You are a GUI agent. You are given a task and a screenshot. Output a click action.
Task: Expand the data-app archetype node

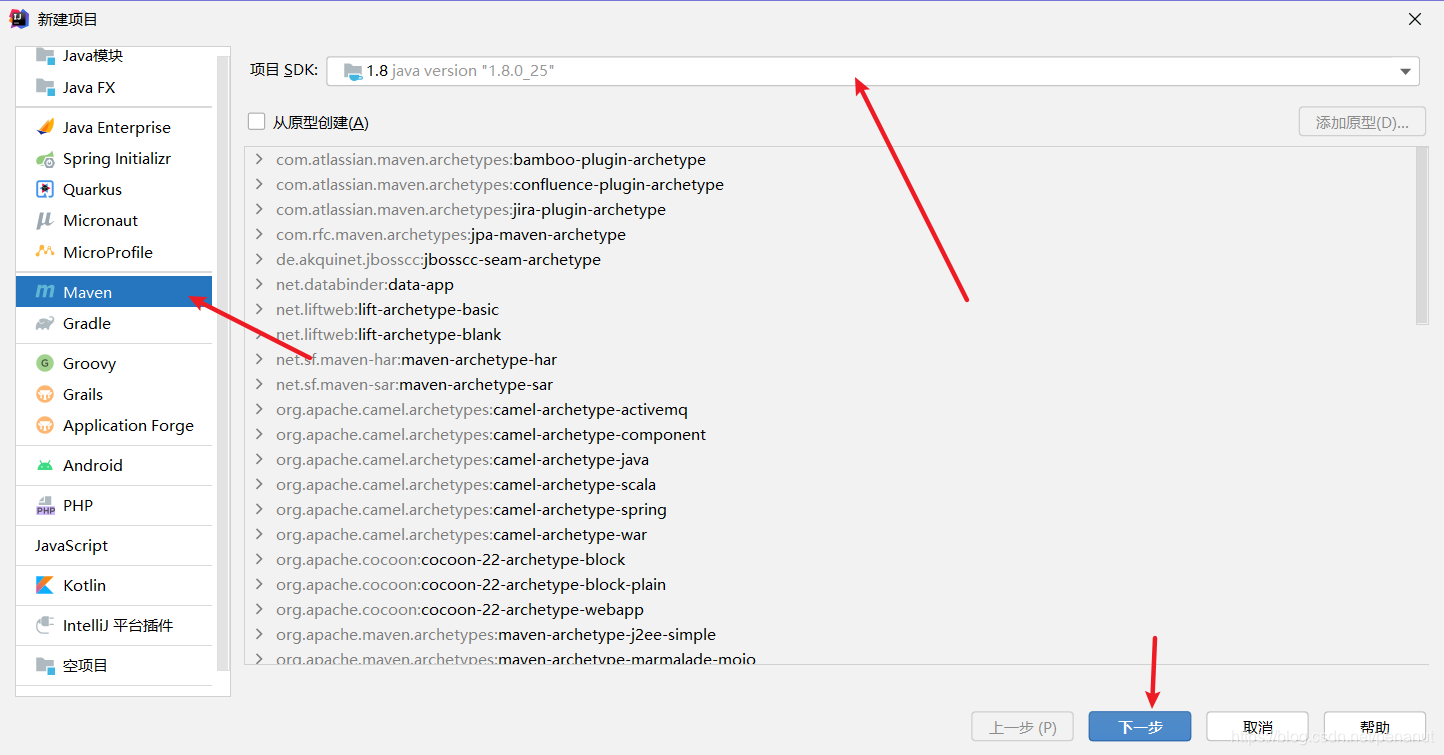tap(259, 284)
